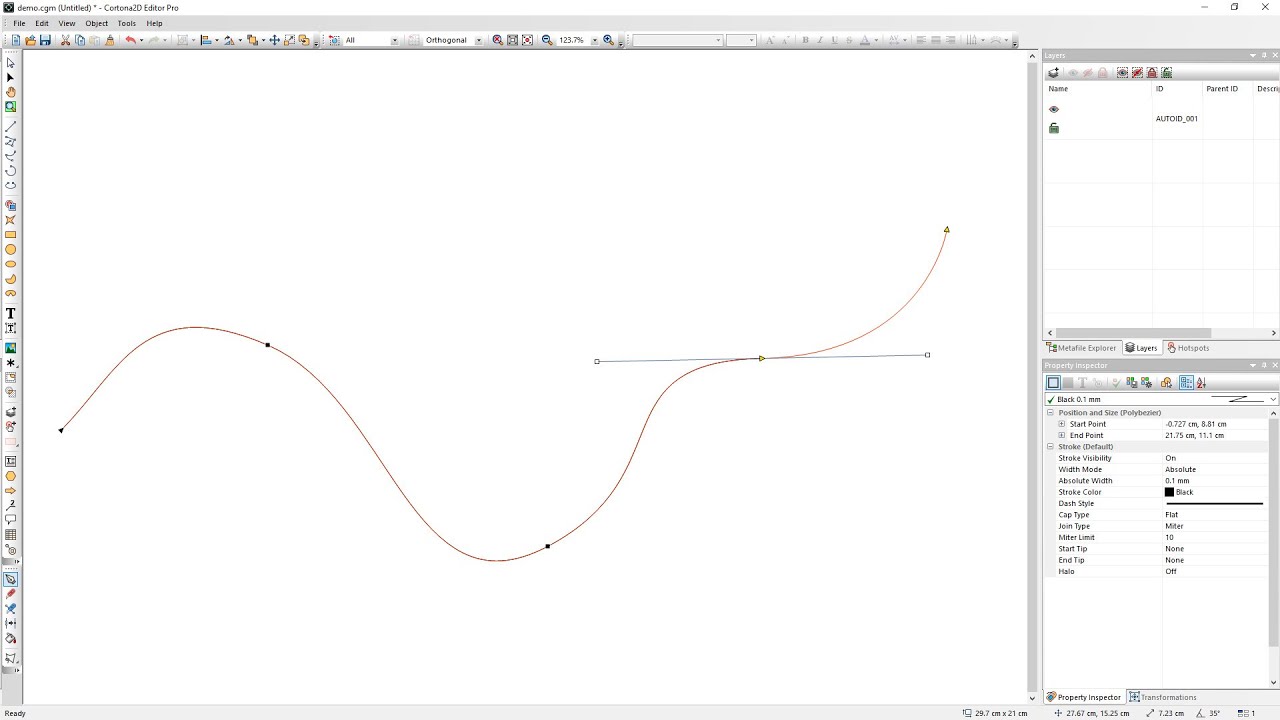
Task: Select the Property Inspector bottom tab
Action: click(x=1084, y=697)
